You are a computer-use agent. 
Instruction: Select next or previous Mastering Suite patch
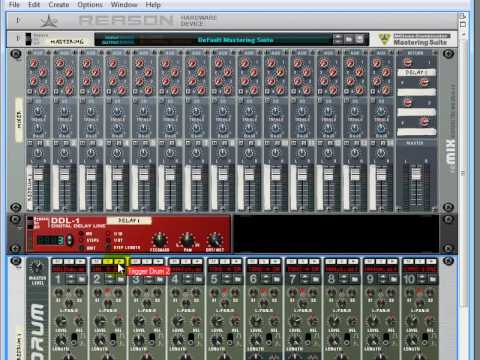[x=338, y=39]
